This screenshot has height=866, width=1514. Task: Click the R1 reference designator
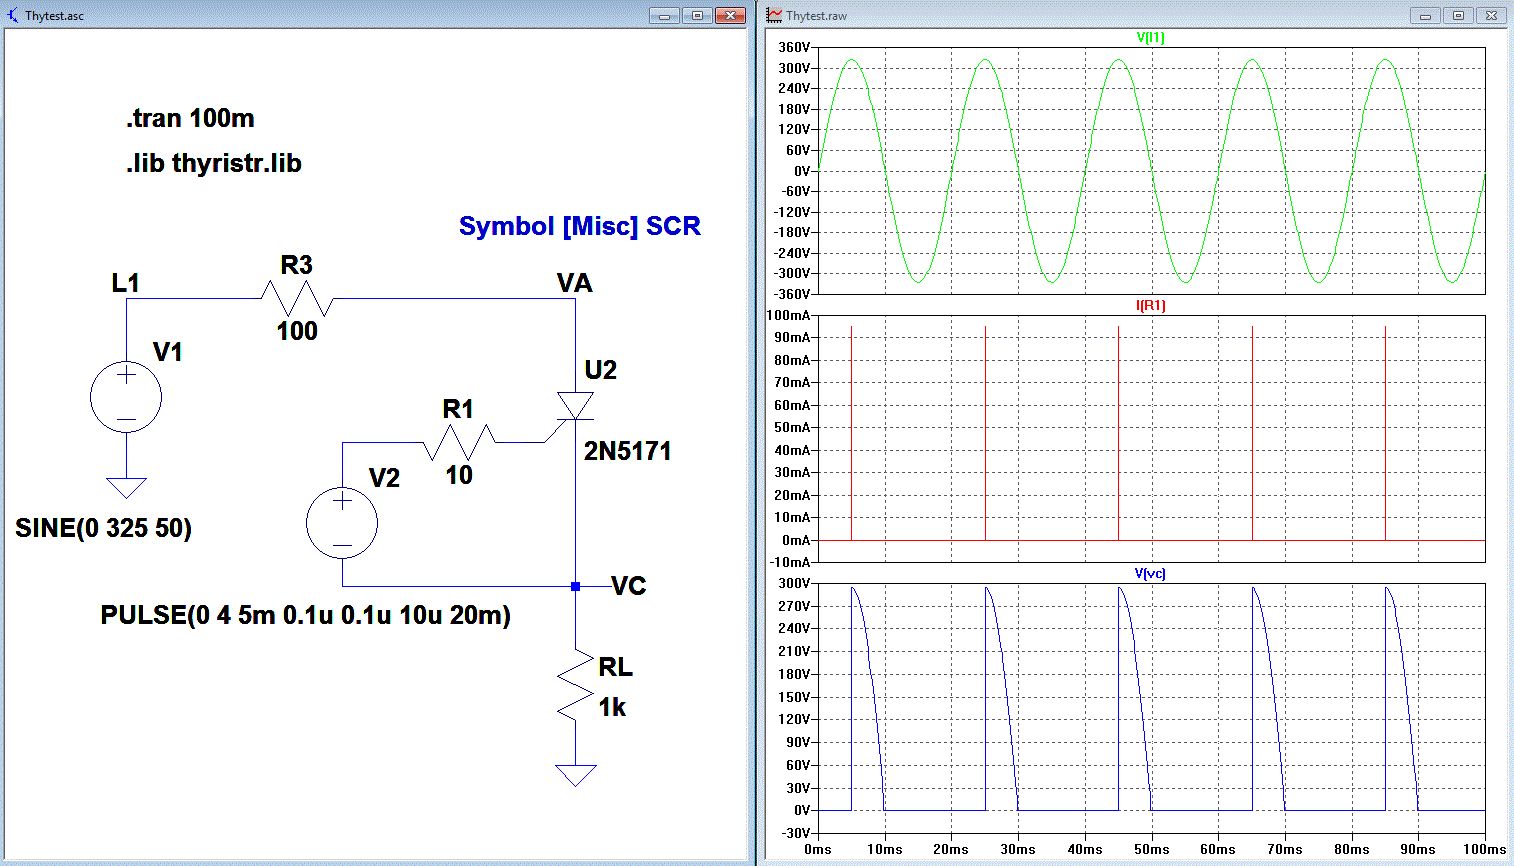click(458, 409)
